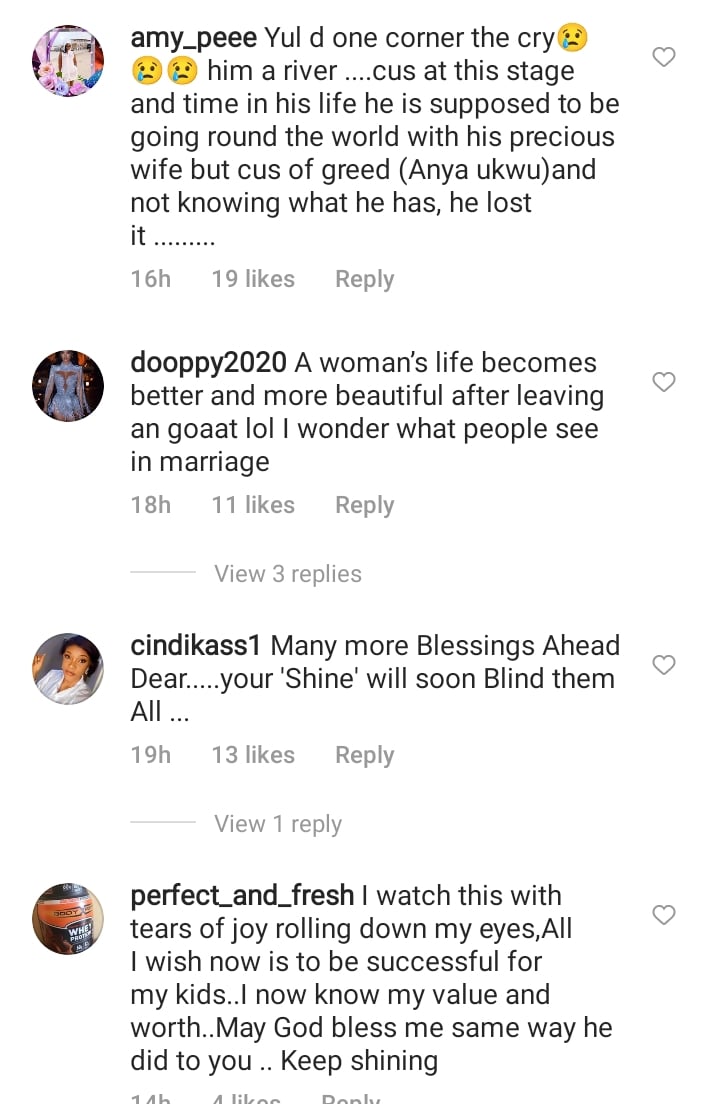Open the dooppy2020 username link
Screen dimensions: 720x1104
[209, 363]
